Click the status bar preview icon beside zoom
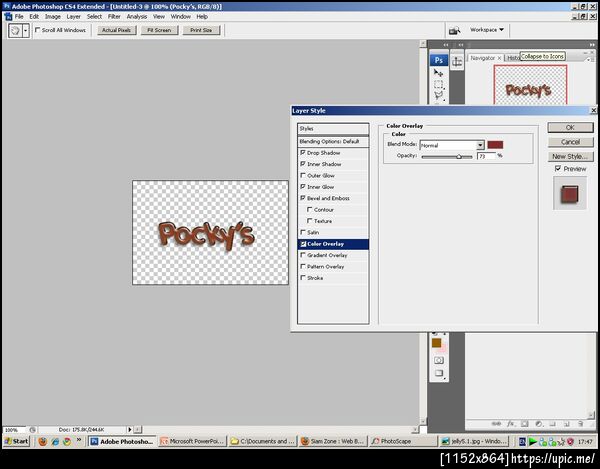Image resolution: width=600 pixels, height=469 pixels. 33,430
